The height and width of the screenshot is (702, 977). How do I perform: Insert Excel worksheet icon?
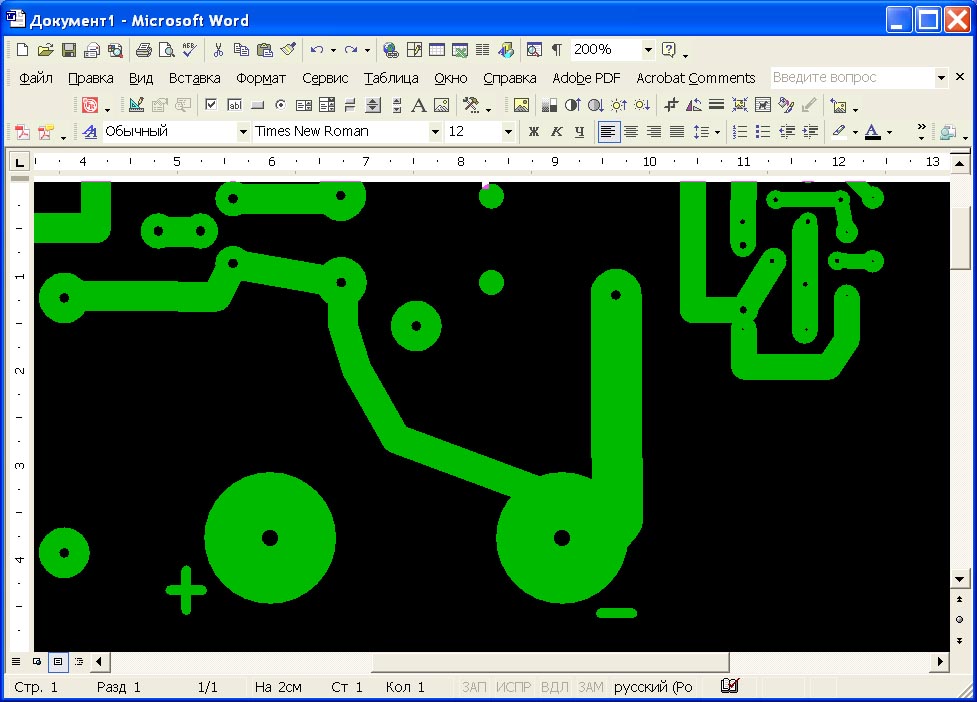tap(460, 50)
